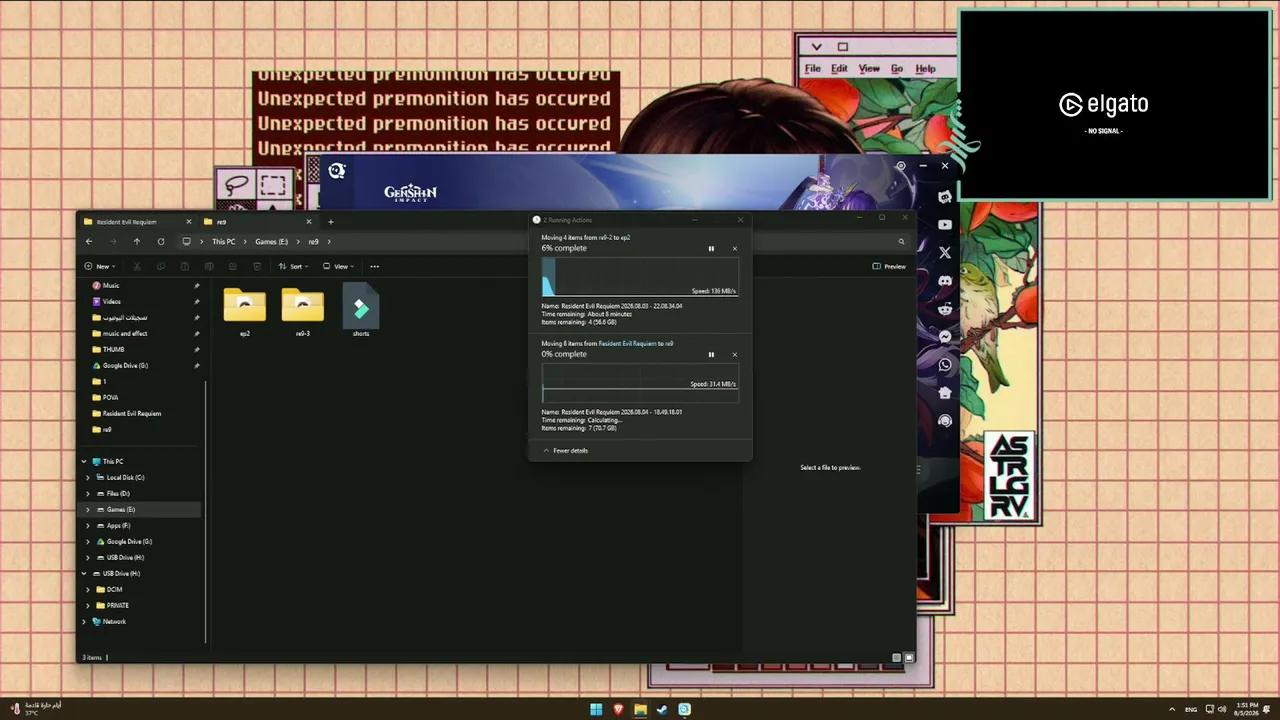This screenshot has width=1280, height=720.
Task: Open Steam from the taskbar
Action: click(x=662, y=710)
